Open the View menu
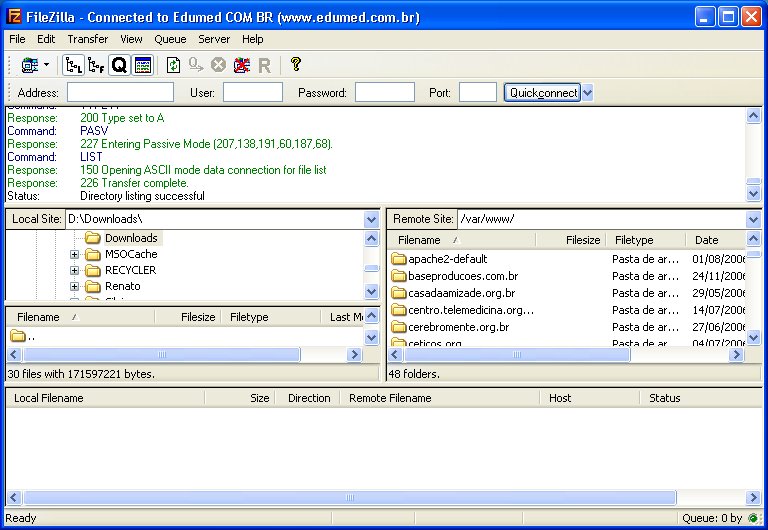 (131, 39)
